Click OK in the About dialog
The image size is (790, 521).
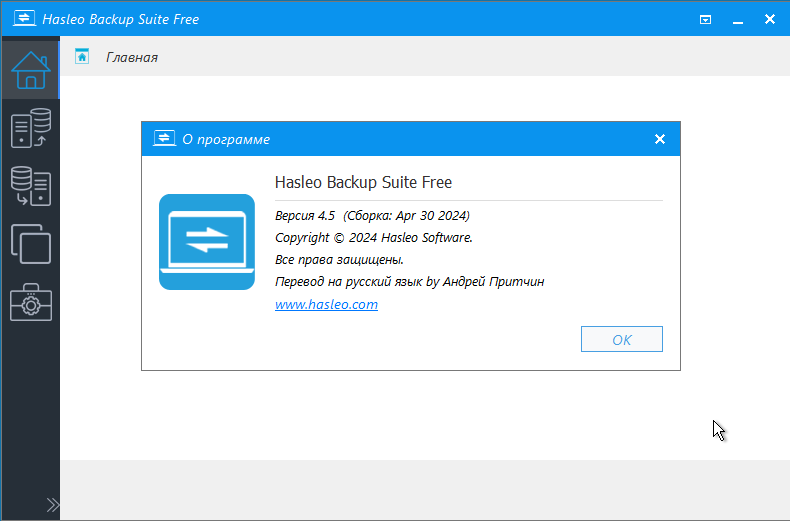[x=622, y=339]
